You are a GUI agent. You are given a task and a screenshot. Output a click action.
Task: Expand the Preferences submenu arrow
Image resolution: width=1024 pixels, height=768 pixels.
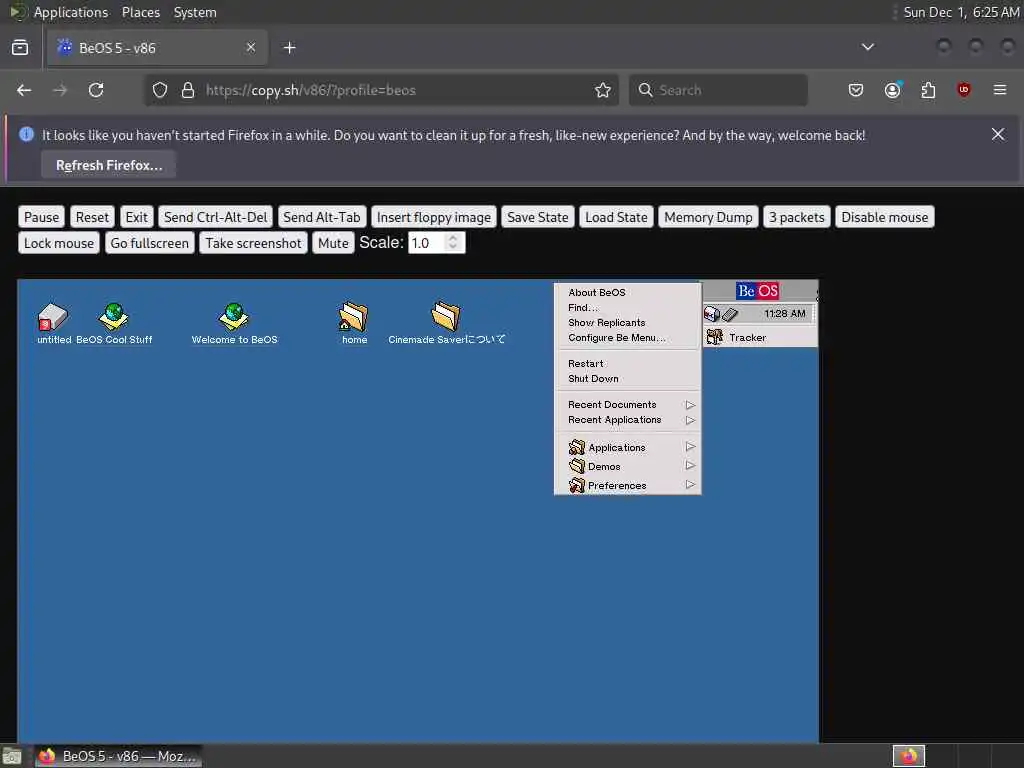[690, 485]
